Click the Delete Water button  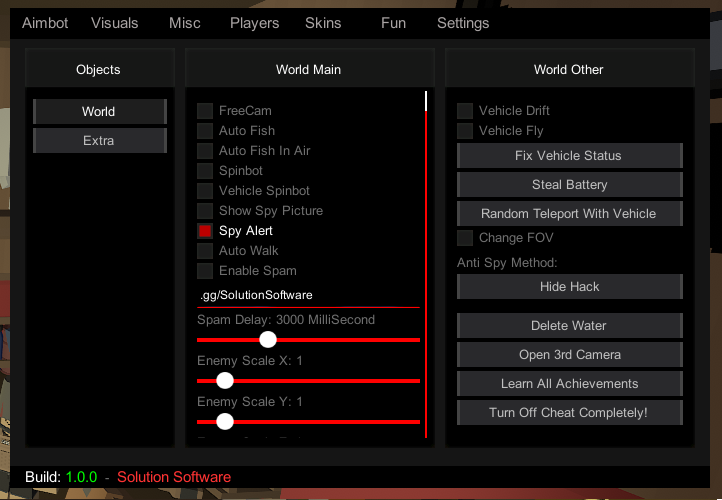(570, 326)
